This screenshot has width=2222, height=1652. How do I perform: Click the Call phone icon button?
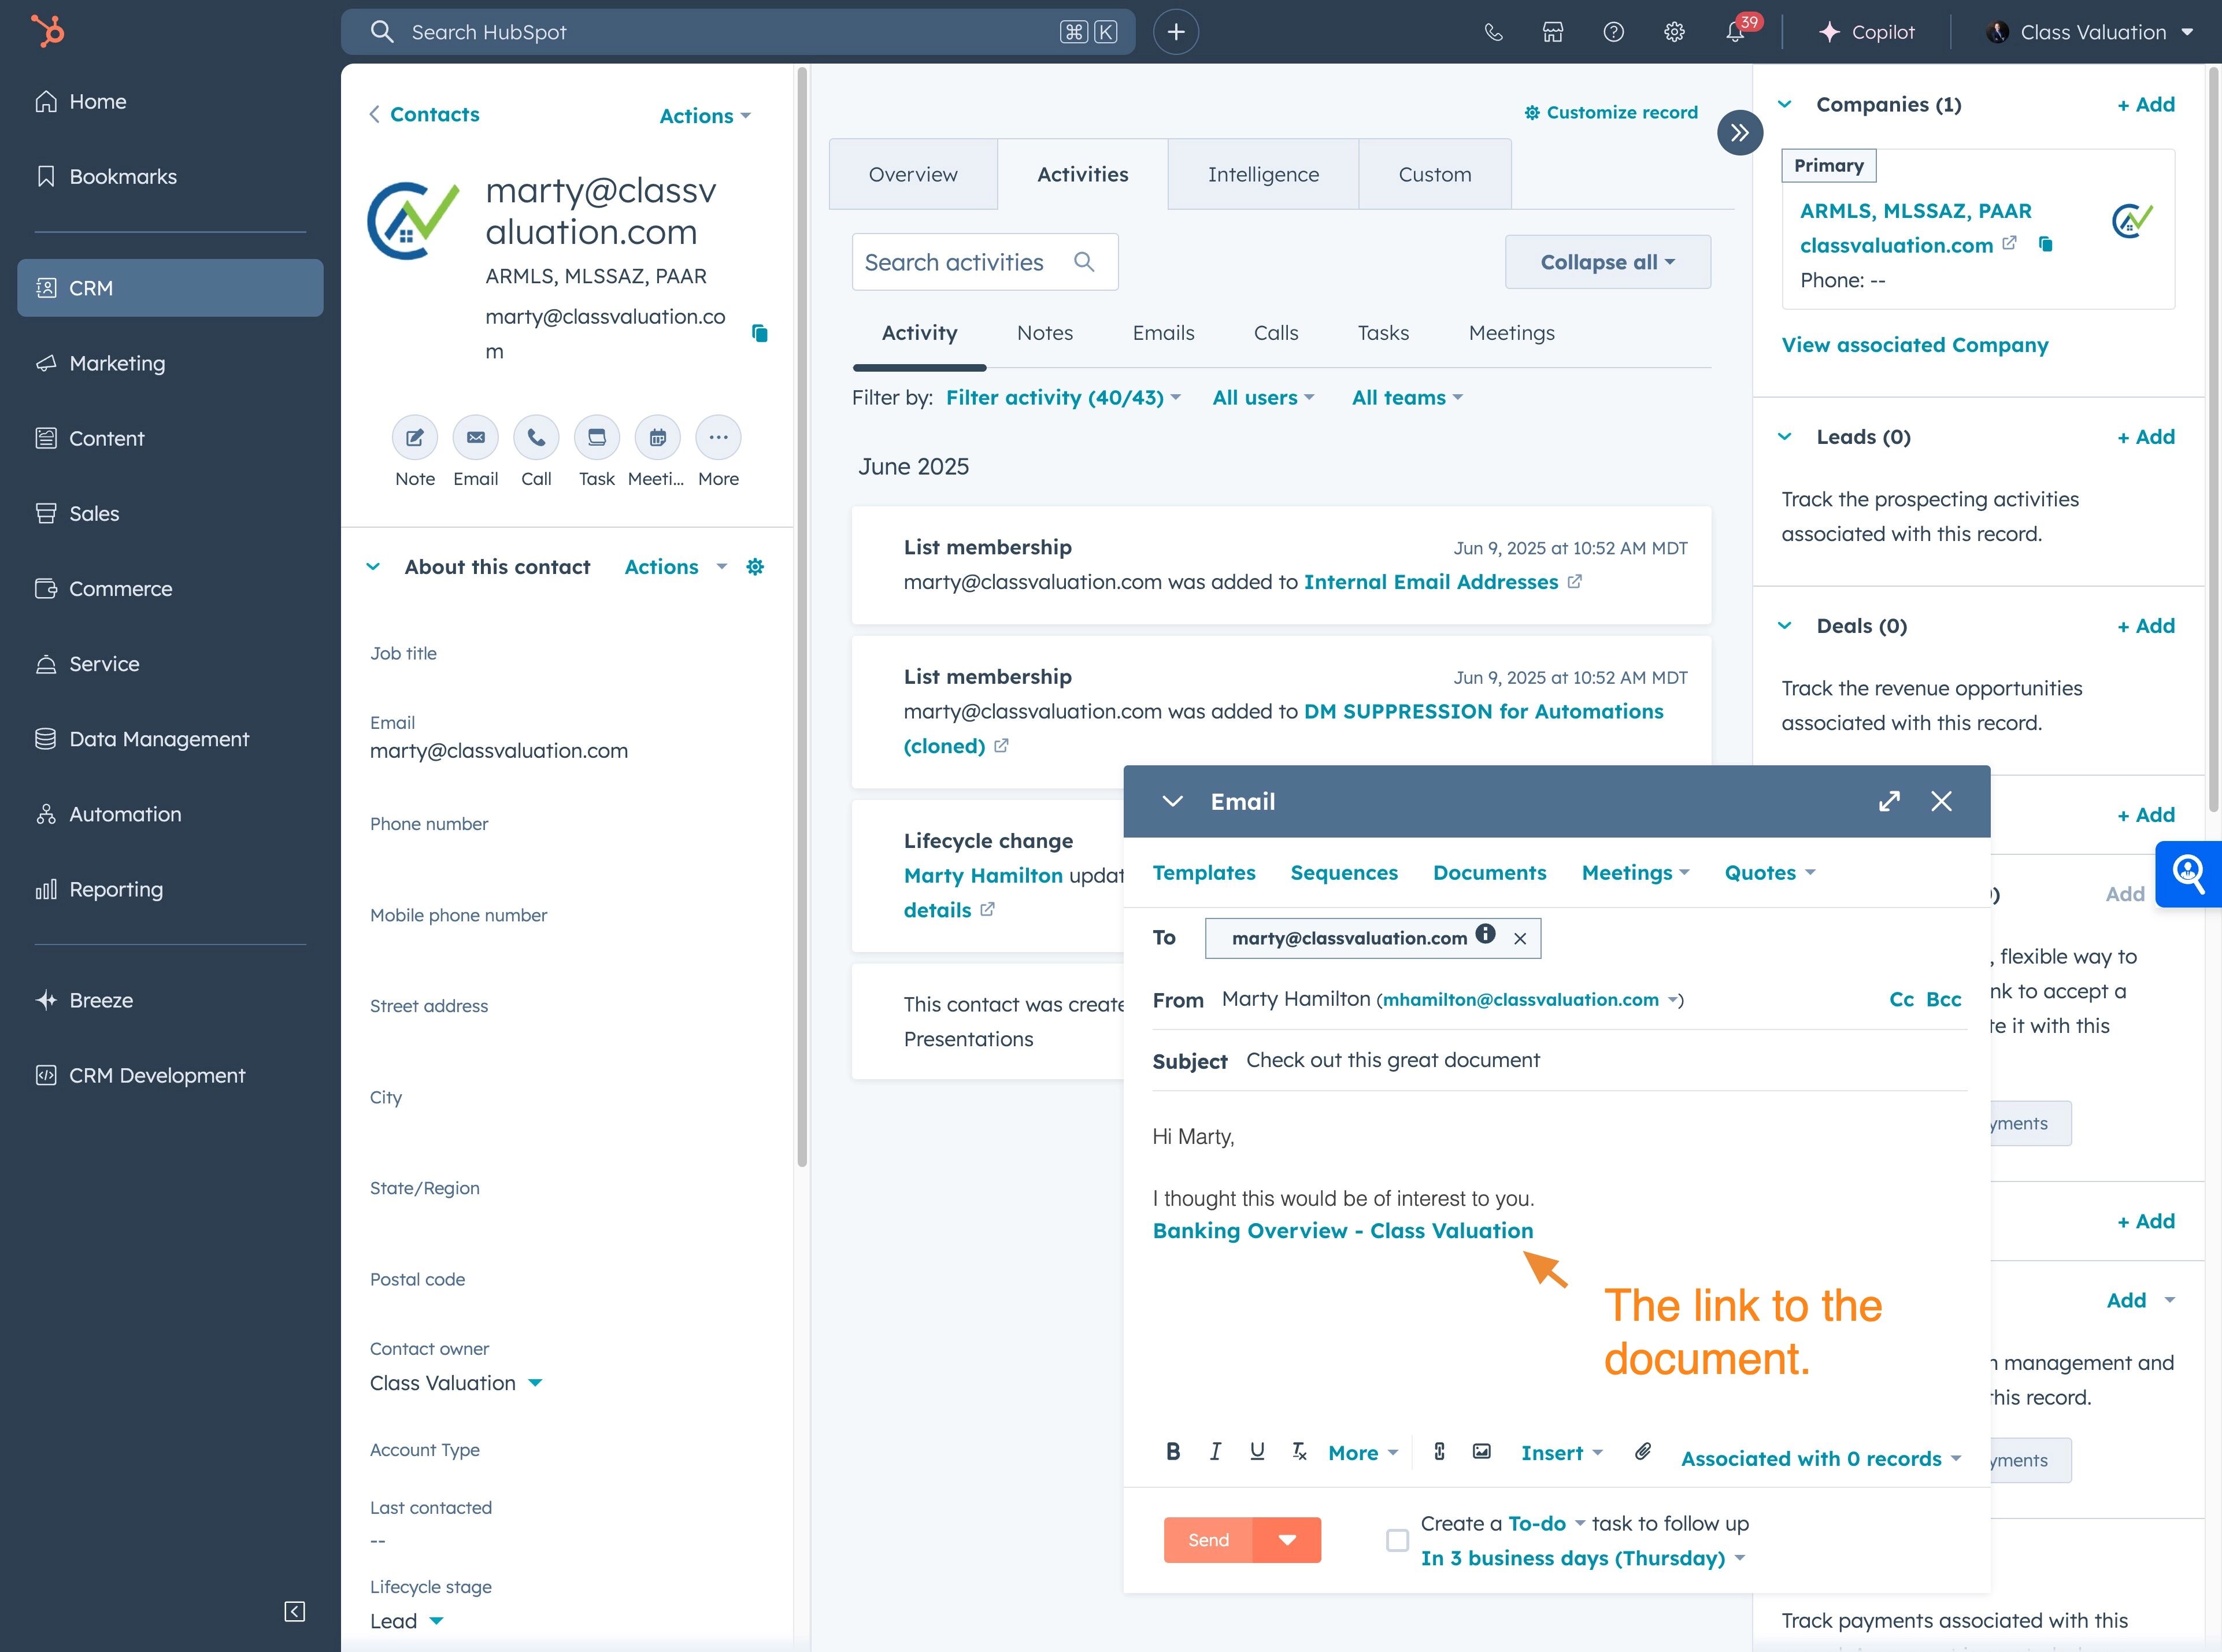[x=536, y=438]
